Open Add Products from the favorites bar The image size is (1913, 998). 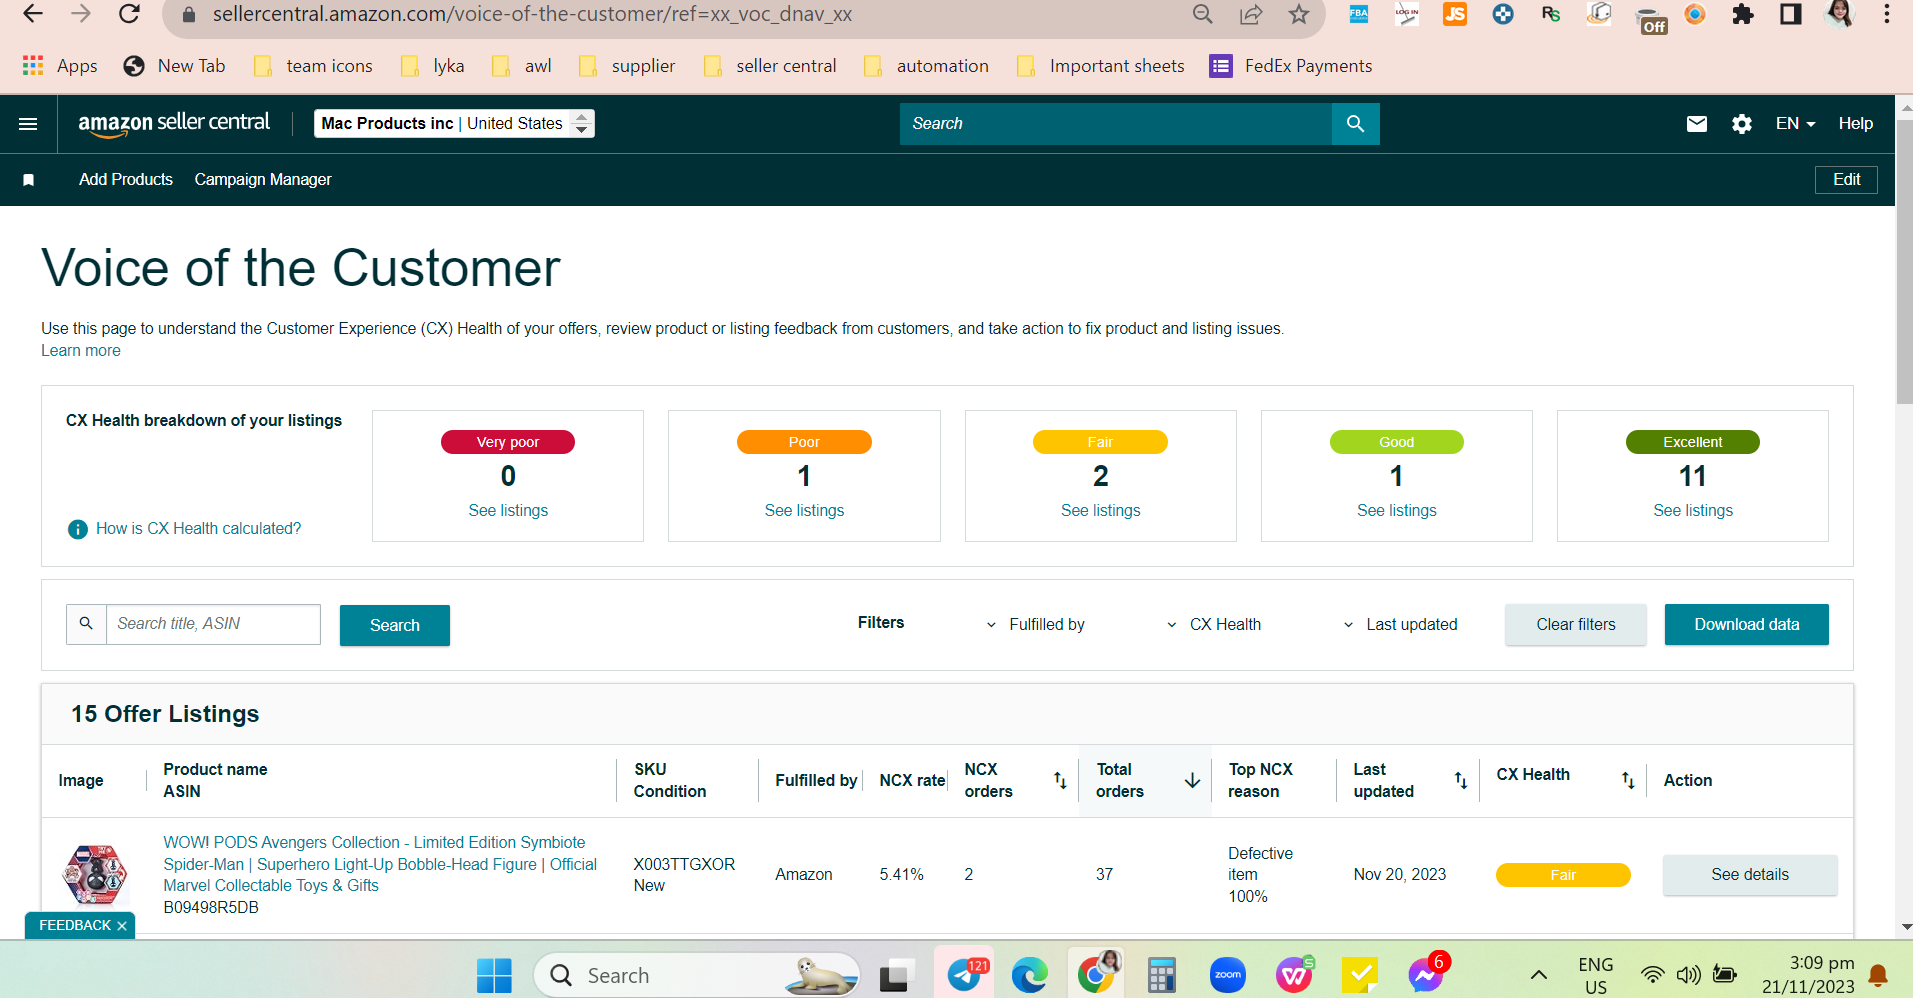126,180
